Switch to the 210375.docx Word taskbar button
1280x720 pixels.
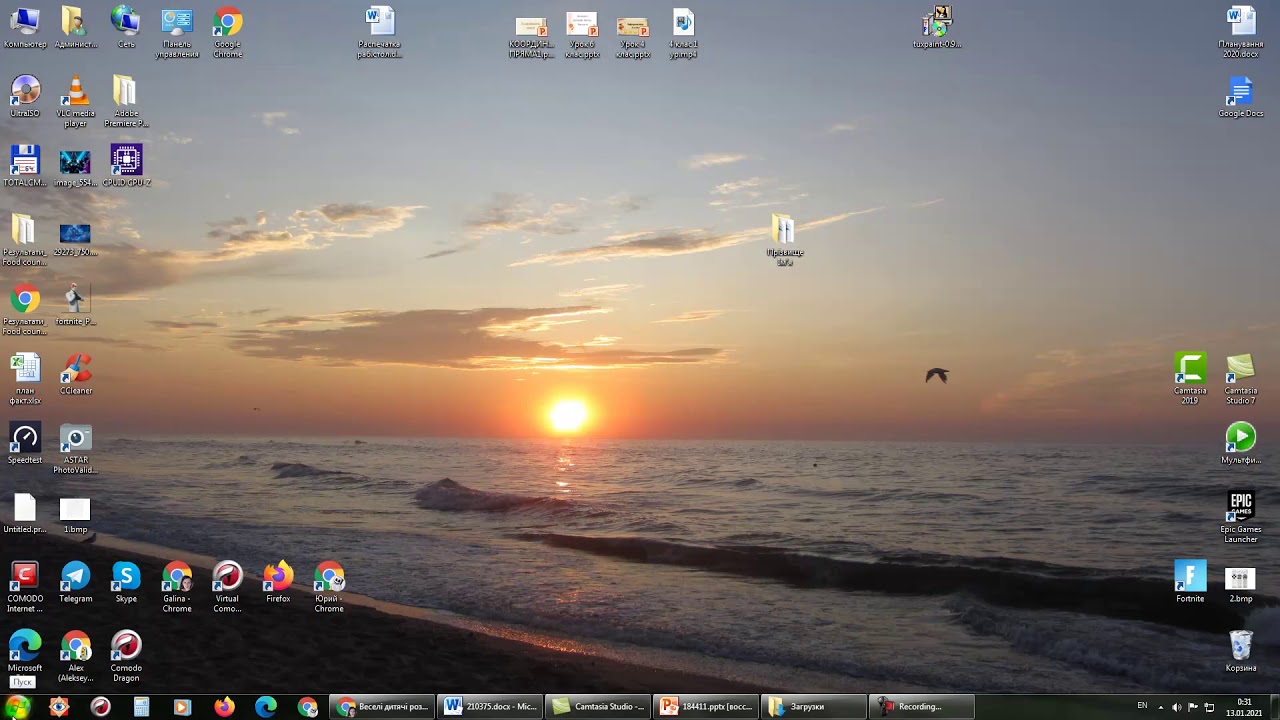click(x=491, y=707)
